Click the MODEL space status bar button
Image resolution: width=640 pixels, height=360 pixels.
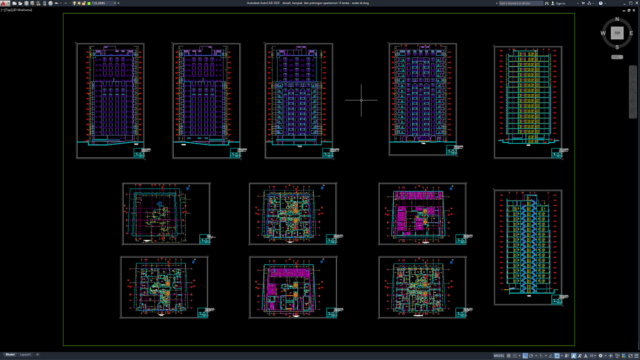499,356
